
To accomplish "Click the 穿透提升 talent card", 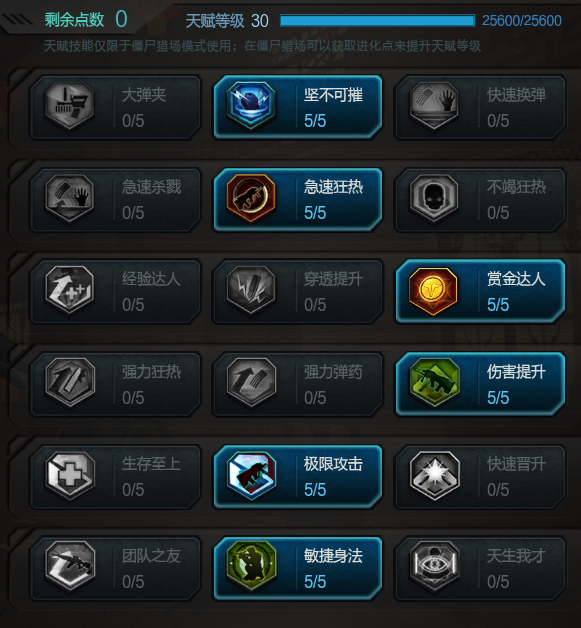I will pos(298,291).
